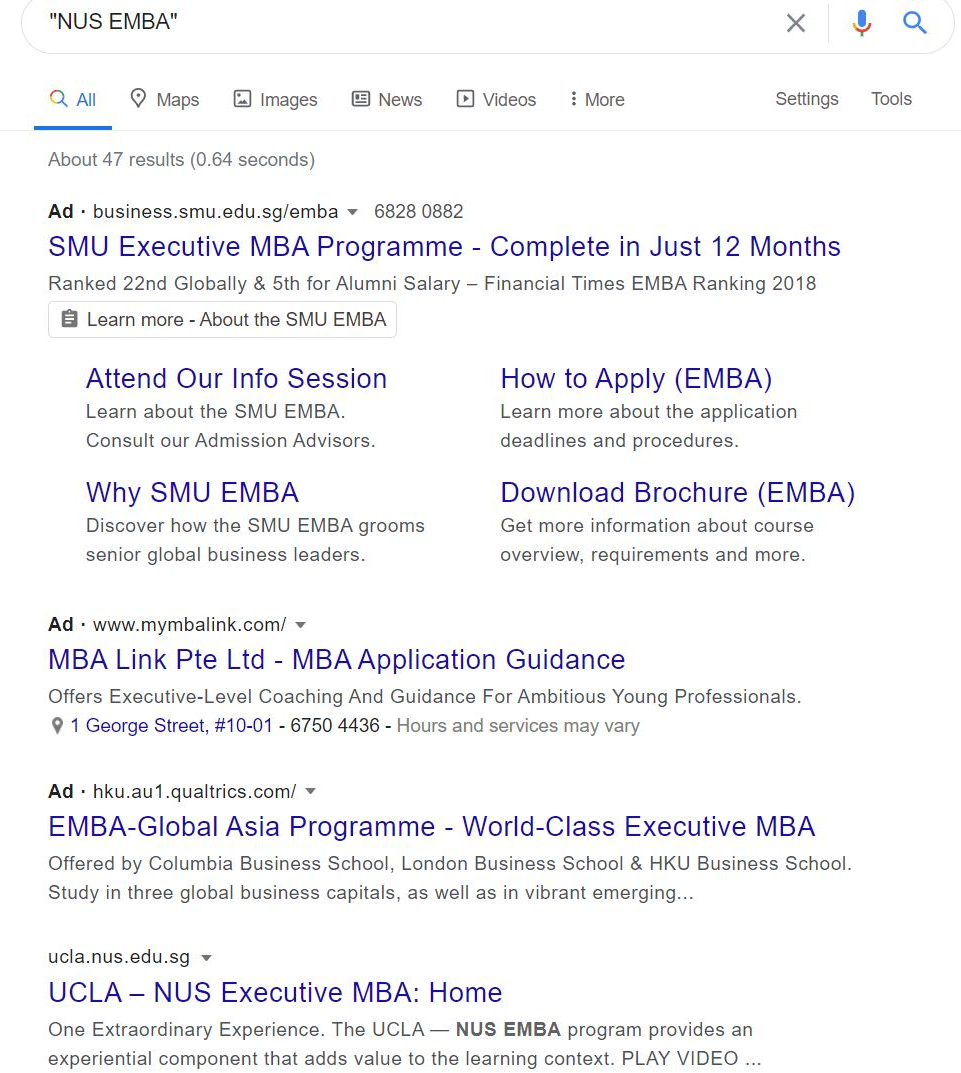This screenshot has width=961, height=1073.
Task: Expand dropdown arrow beside www.mymbalink.com
Action: tap(300, 625)
